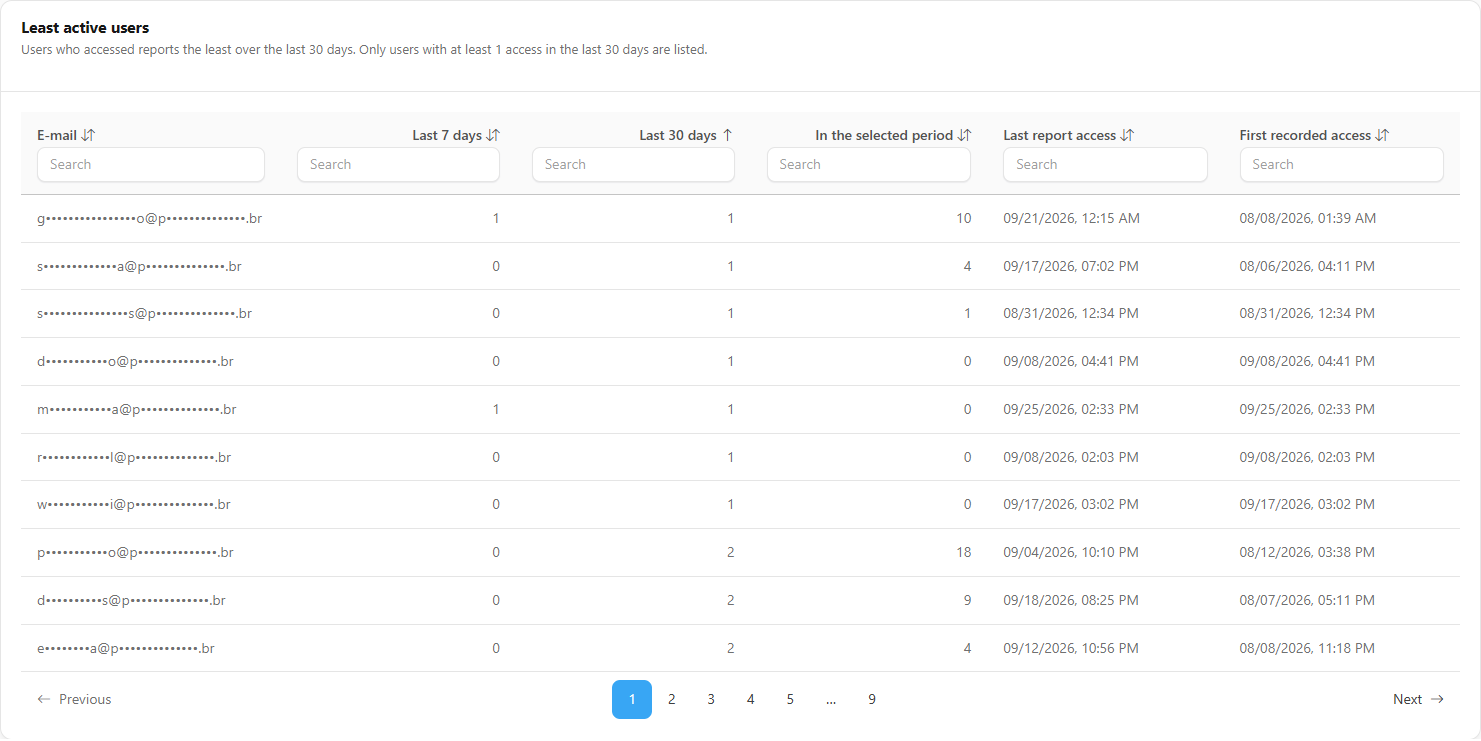The image size is (1481, 741).
Task: Select the e-mail beginning with e
Action: click(x=126, y=648)
